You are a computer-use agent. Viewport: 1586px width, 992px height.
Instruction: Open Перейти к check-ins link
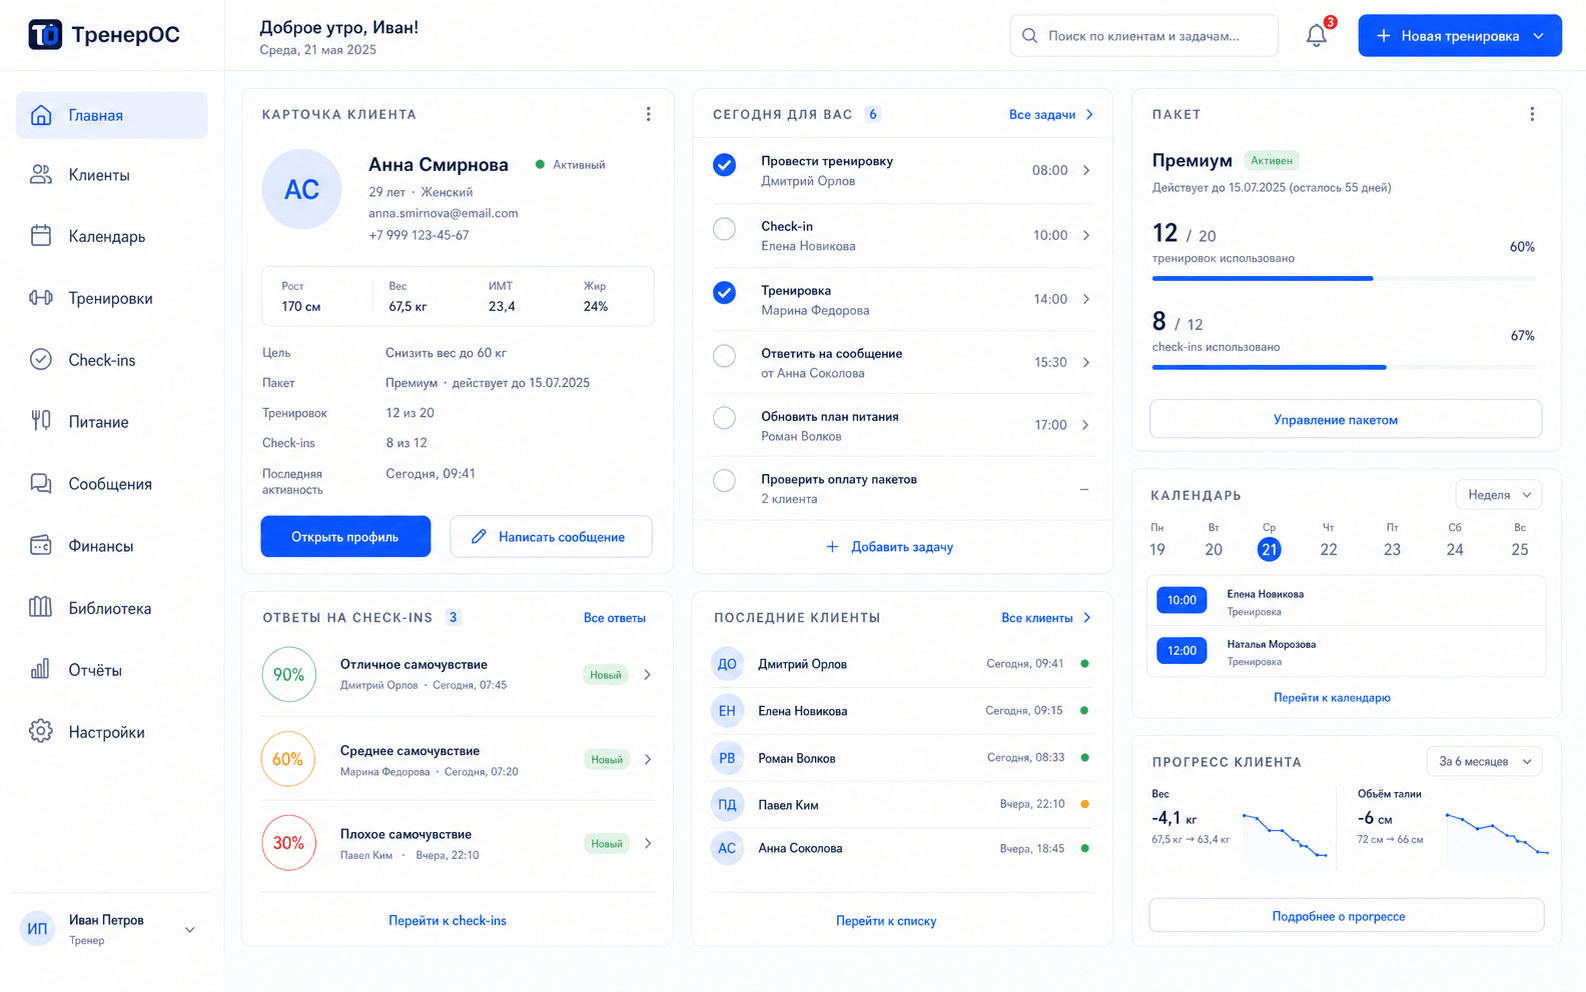click(x=448, y=921)
